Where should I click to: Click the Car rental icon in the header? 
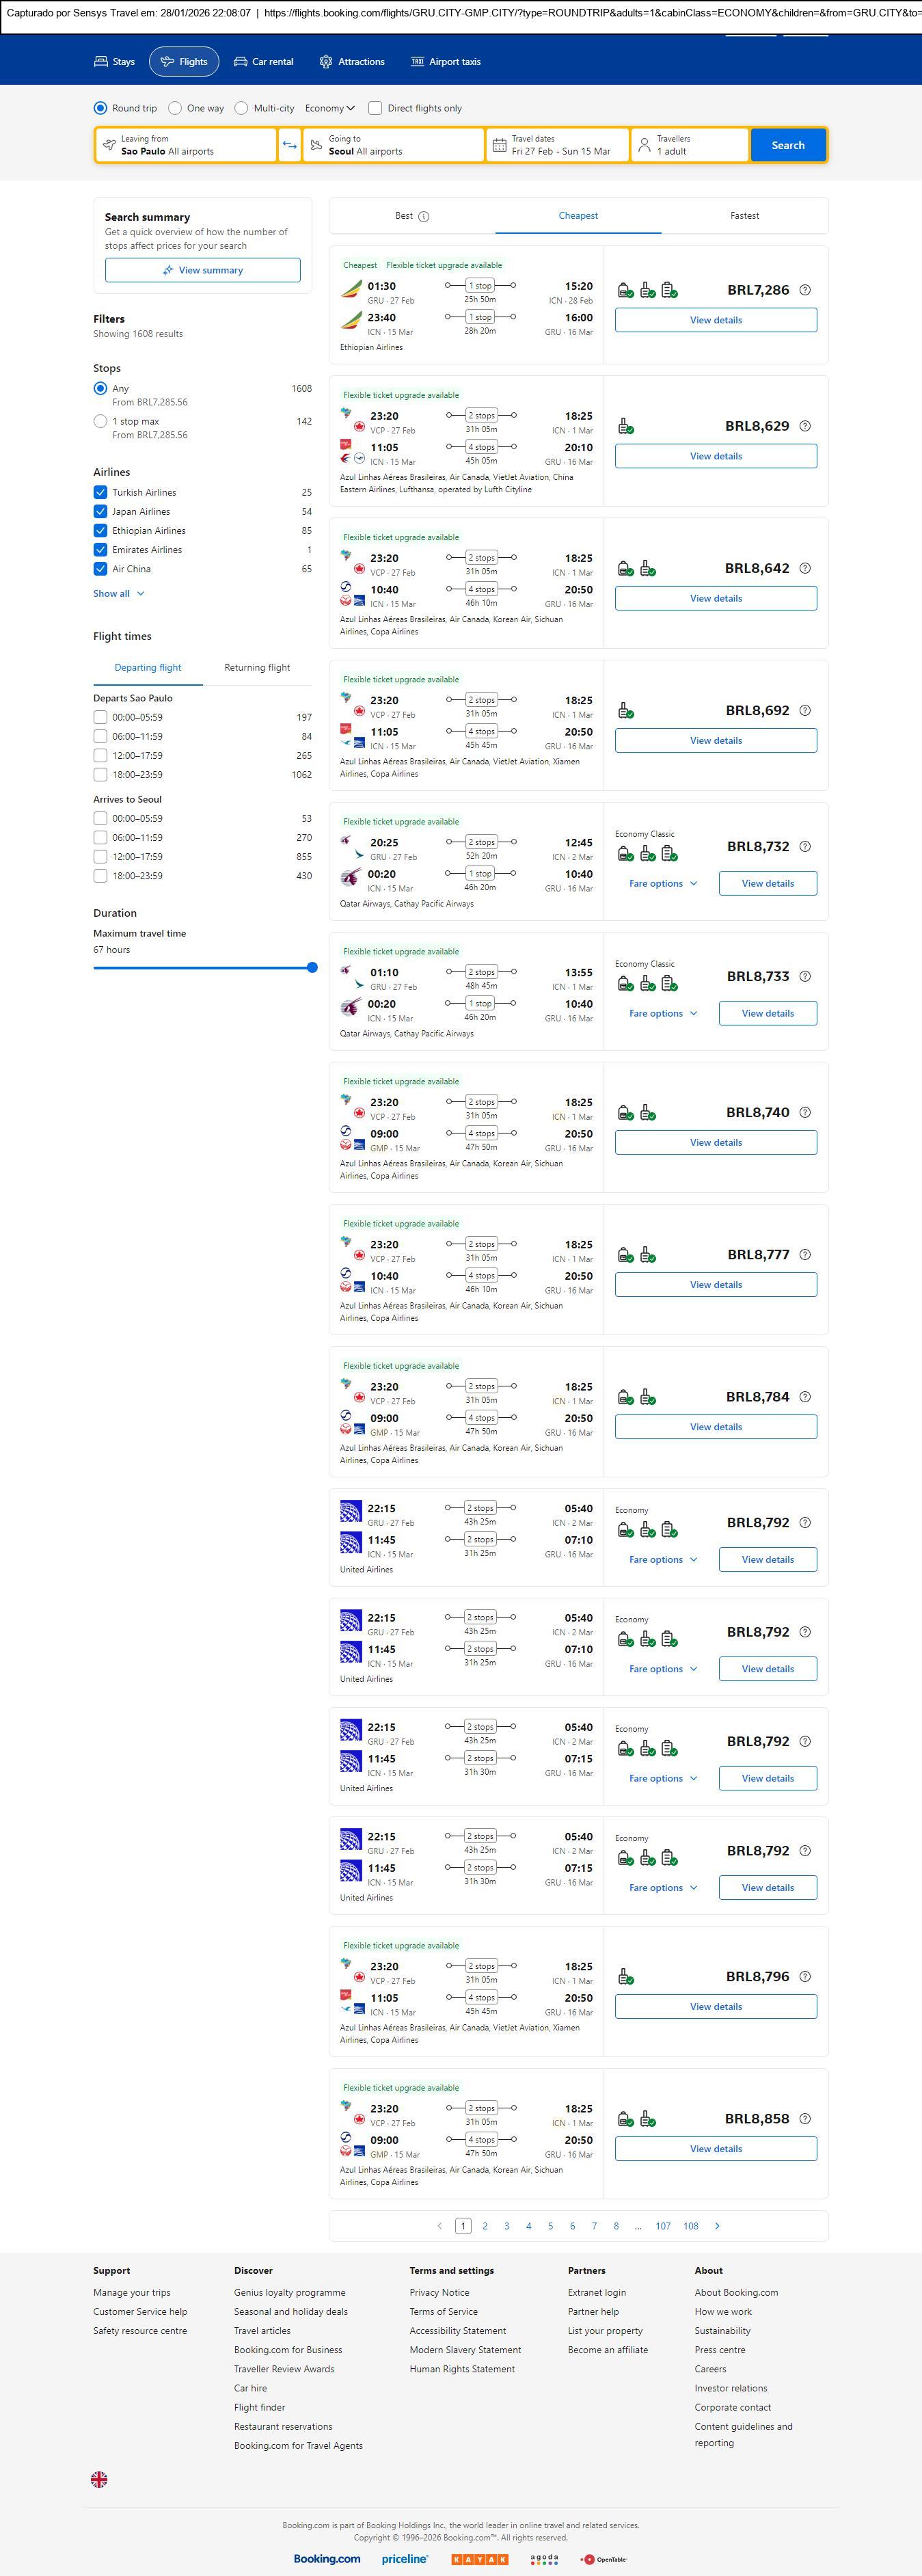pos(240,62)
